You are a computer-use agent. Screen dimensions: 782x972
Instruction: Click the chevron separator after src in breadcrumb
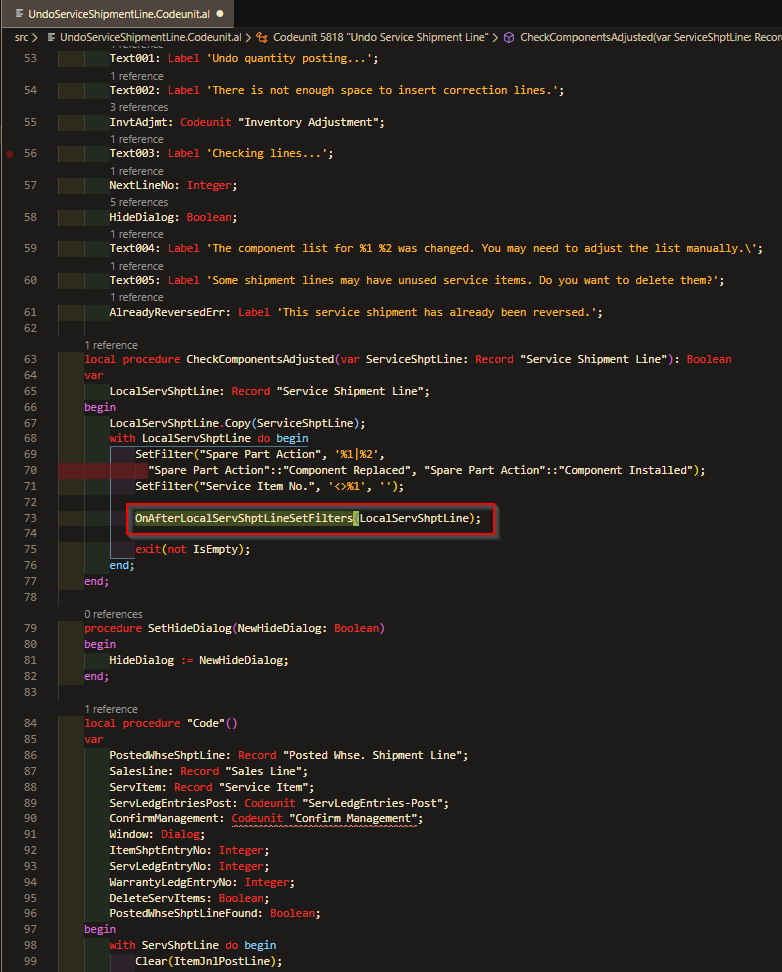point(37,37)
